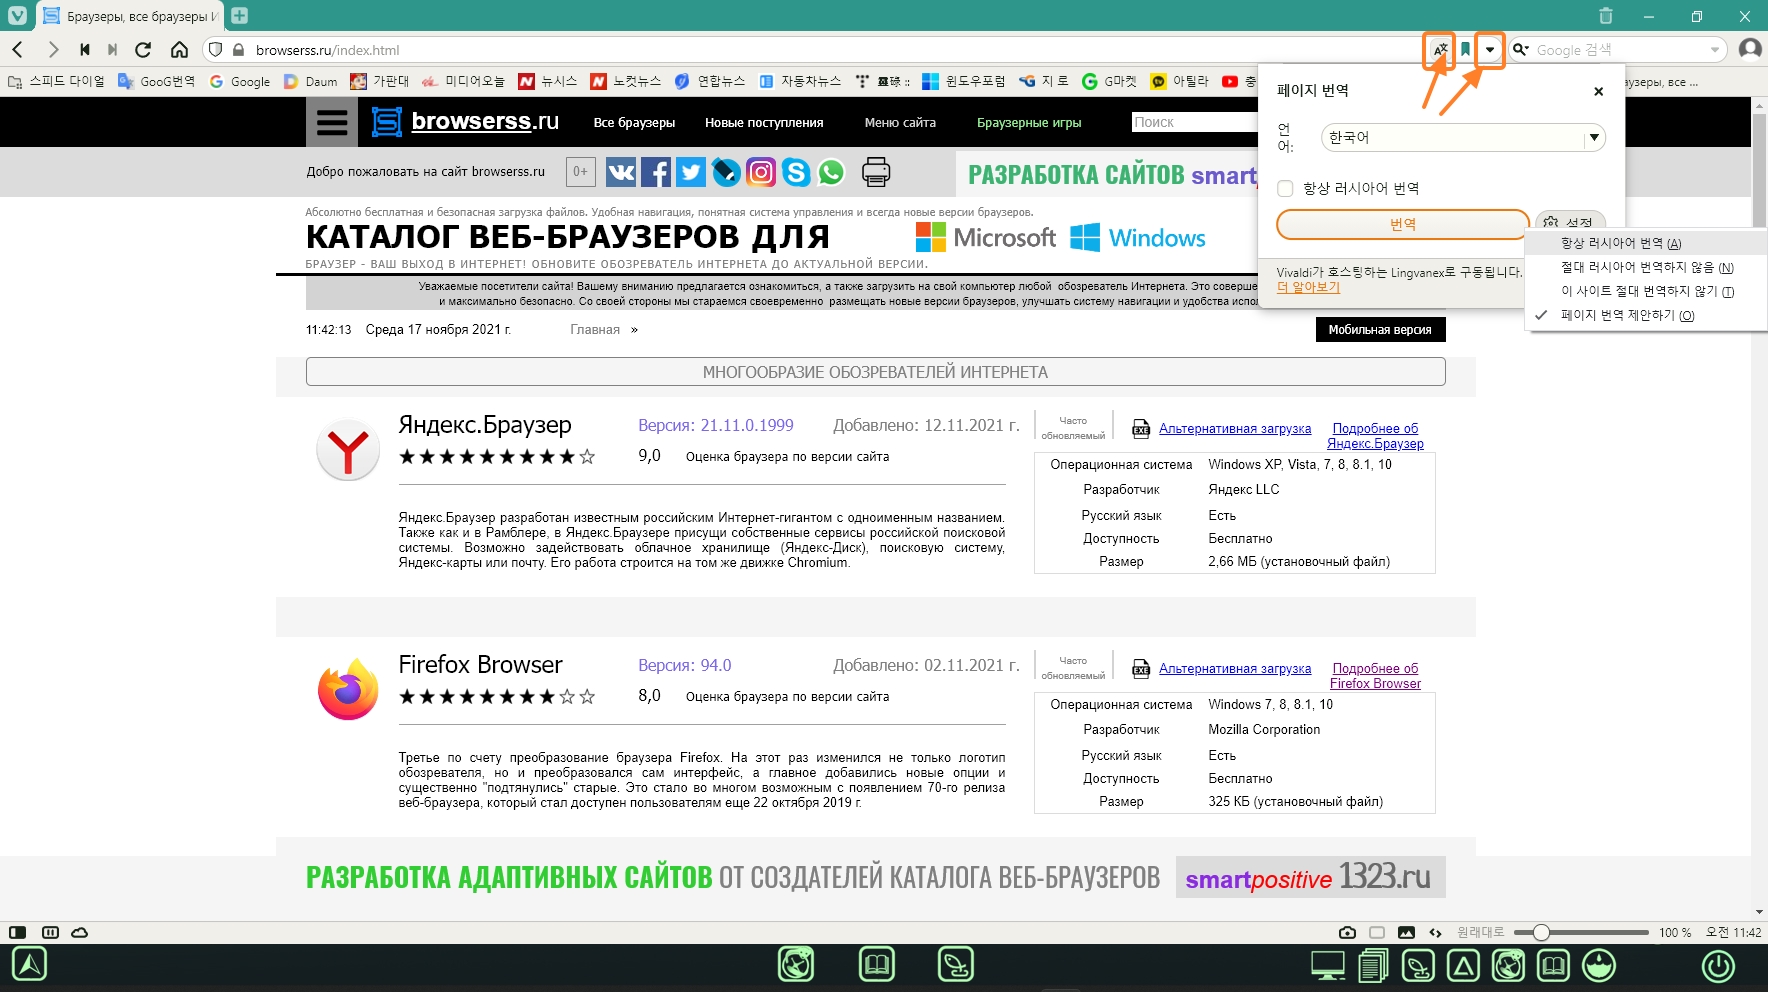Check the always translate Russian checkbox

[x=1286, y=188]
